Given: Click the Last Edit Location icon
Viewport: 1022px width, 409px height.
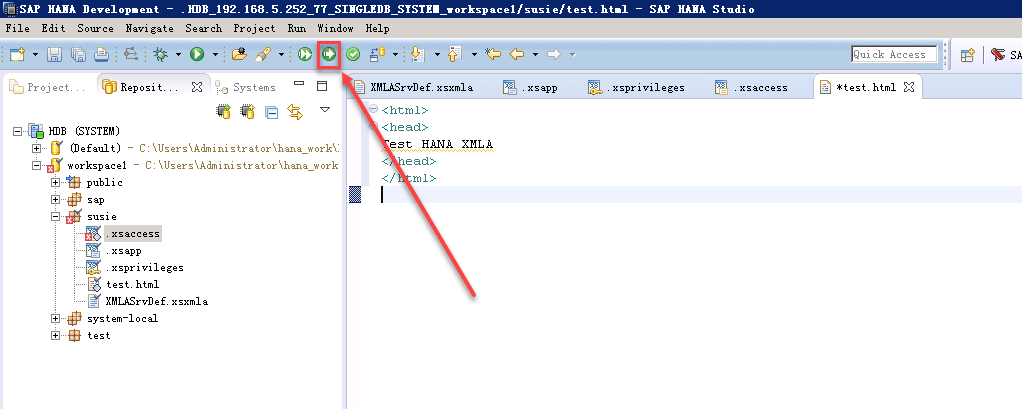Looking at the screenshot, I should pos(493,55).
